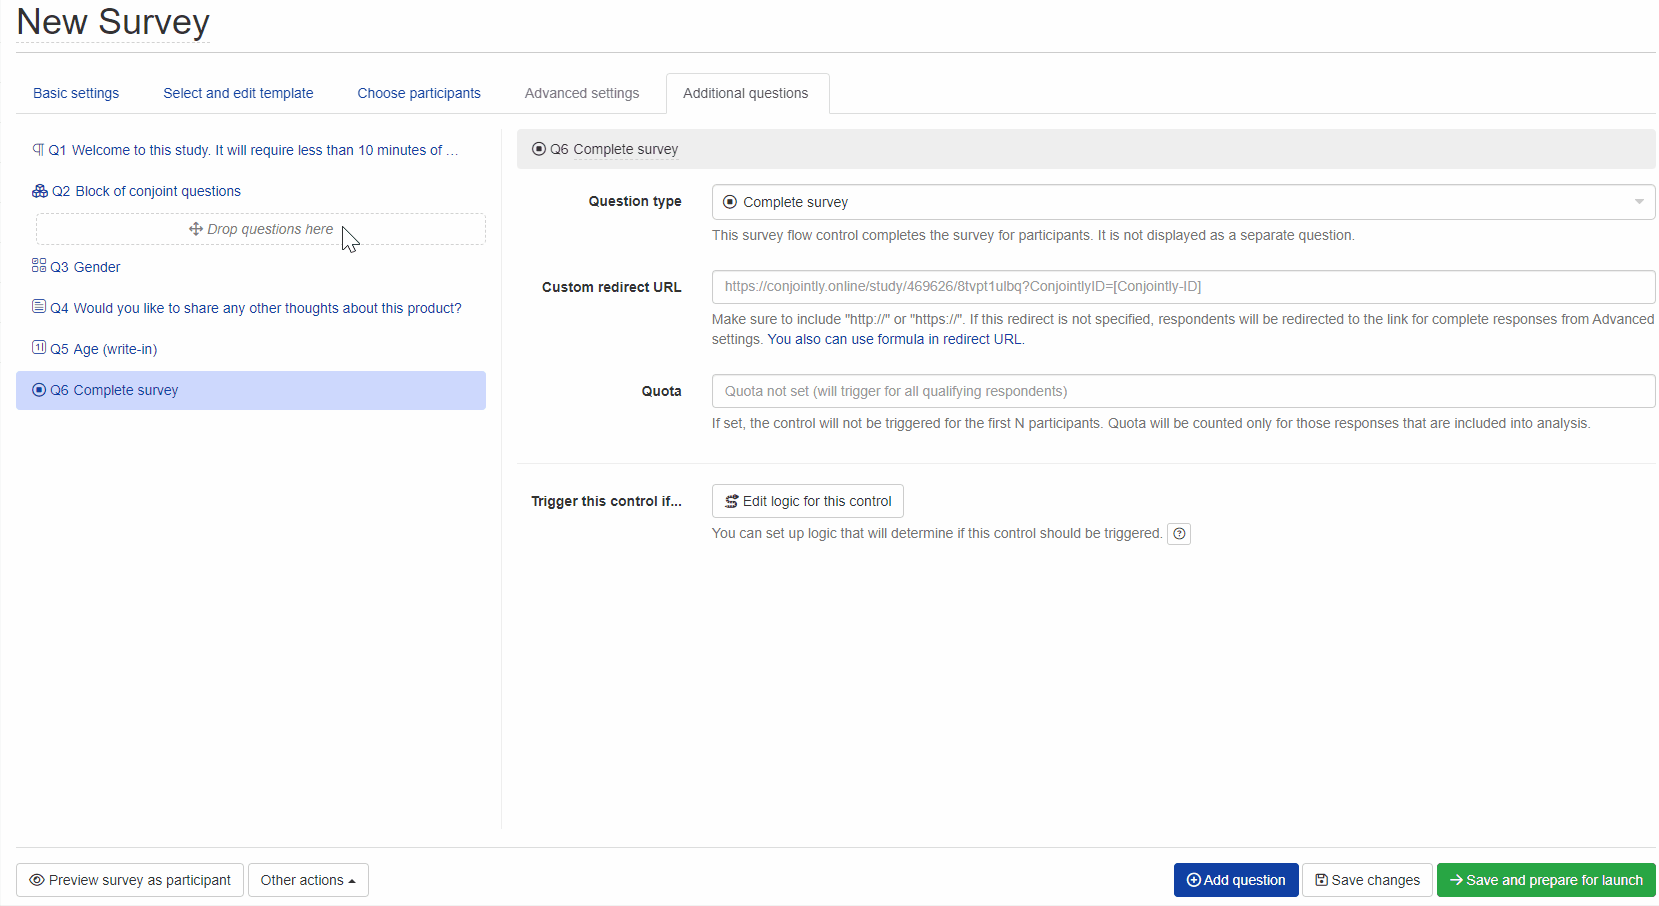Open the Select and edit template tab
Image resolution: width=1659 pixels, height=906 pixels.
coord(238,93)
